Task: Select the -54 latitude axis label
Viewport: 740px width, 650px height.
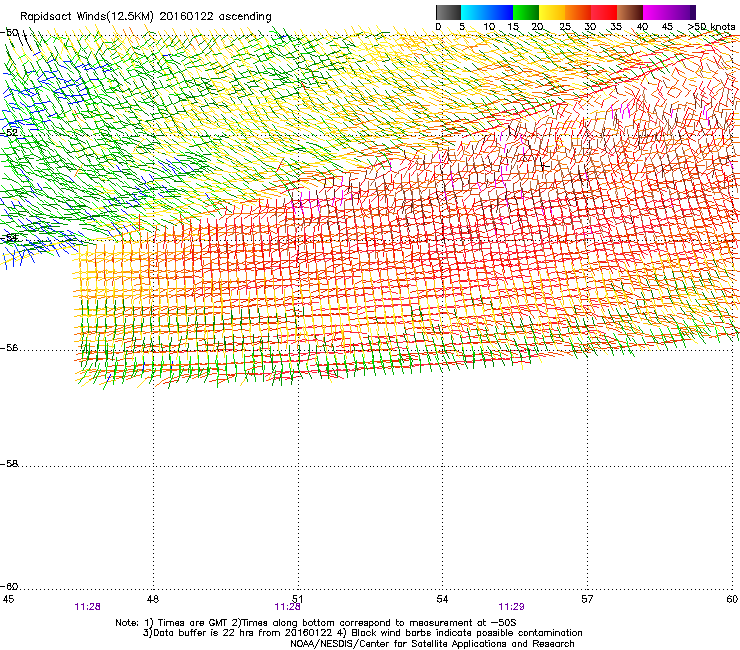Action: tap(9, 237)
